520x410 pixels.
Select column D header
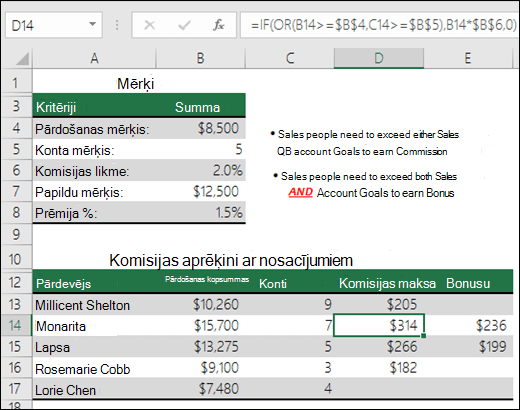pos(379,58)
